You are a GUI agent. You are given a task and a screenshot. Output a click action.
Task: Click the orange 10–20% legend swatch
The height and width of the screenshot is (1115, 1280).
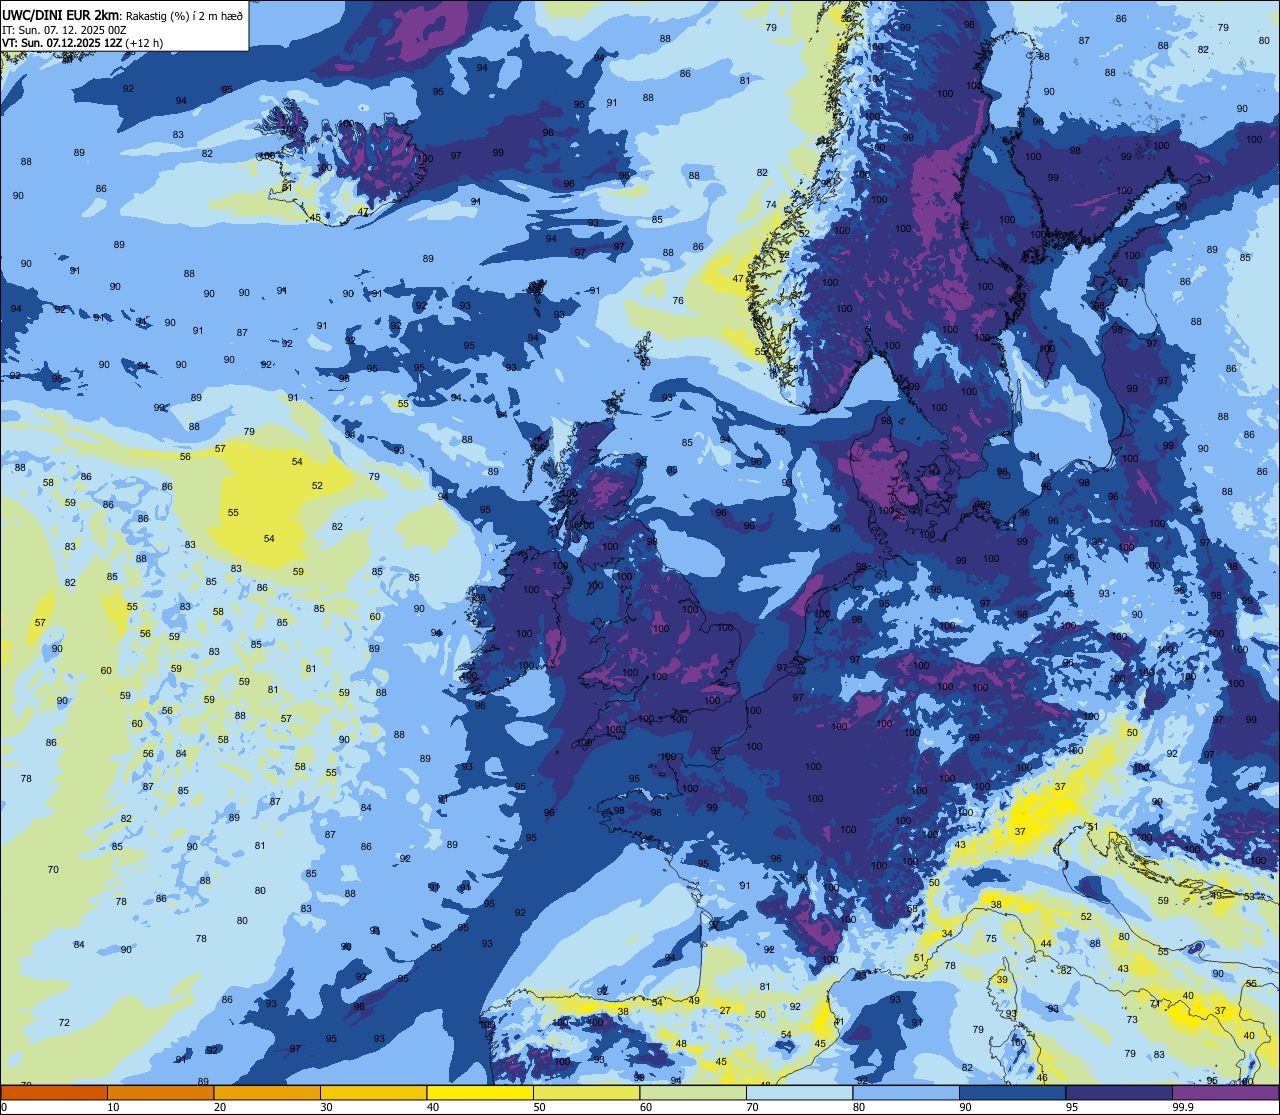160,1092
